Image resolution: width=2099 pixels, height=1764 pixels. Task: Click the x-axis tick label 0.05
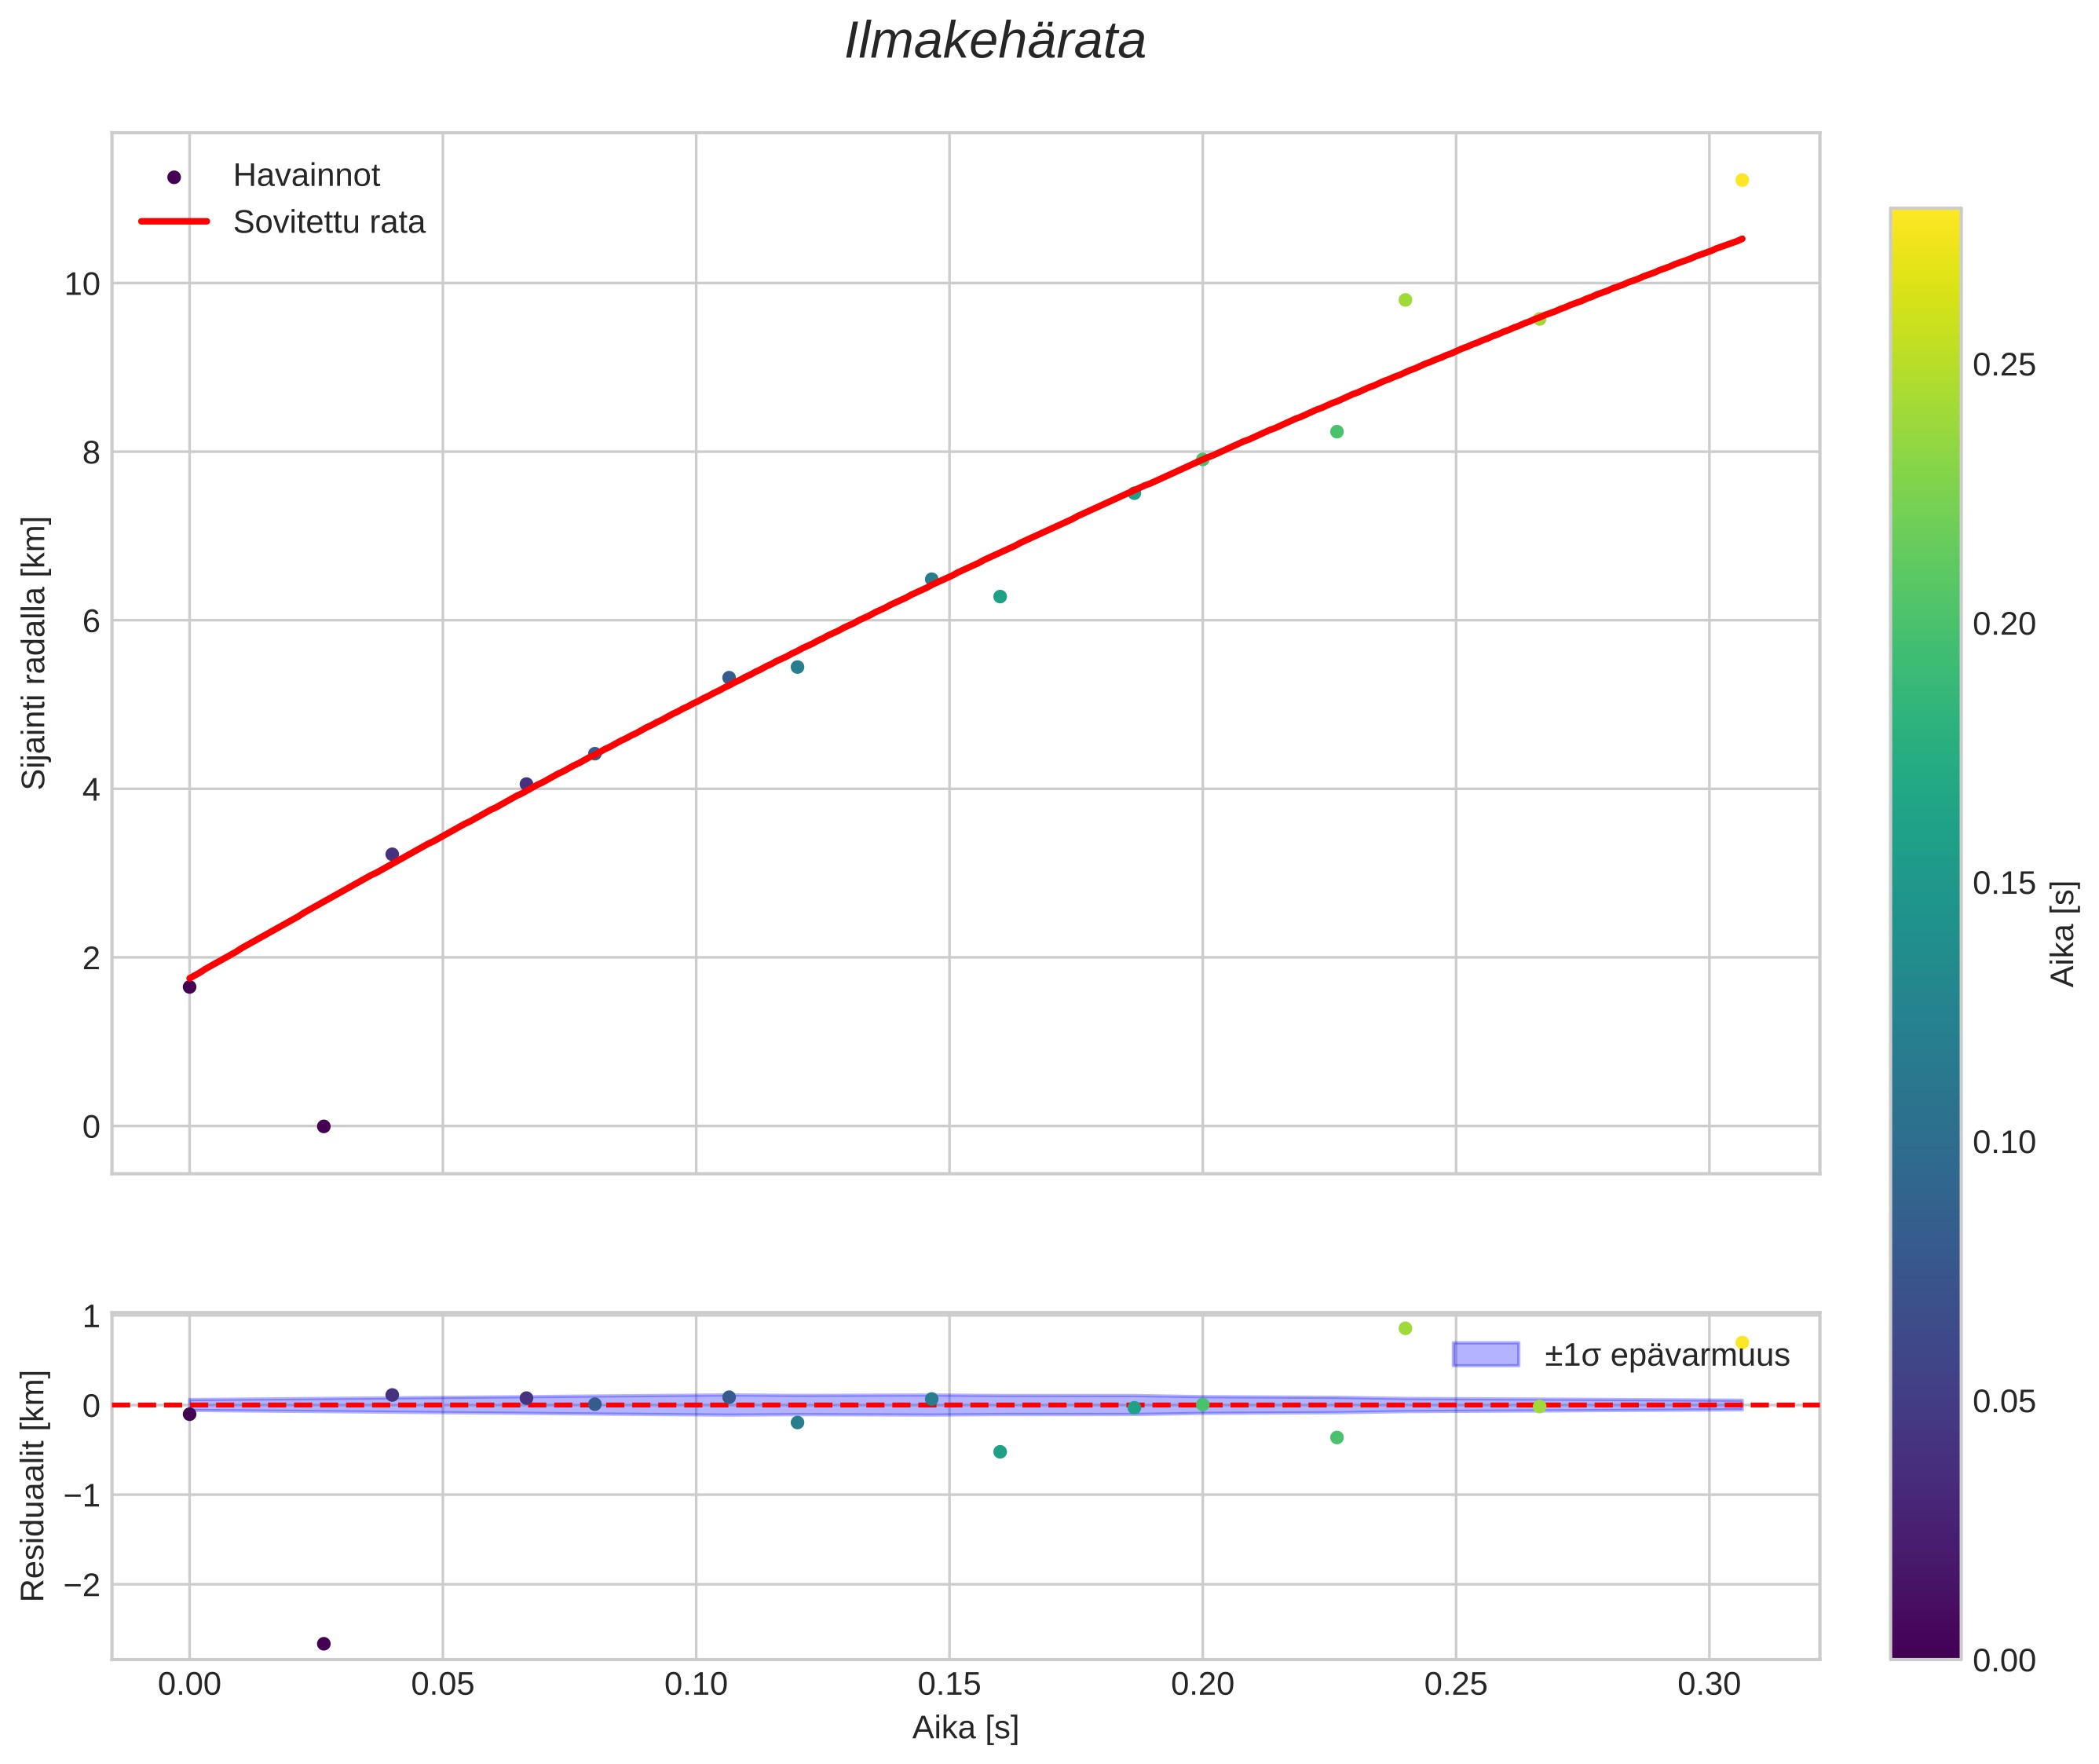point(443,1685)
